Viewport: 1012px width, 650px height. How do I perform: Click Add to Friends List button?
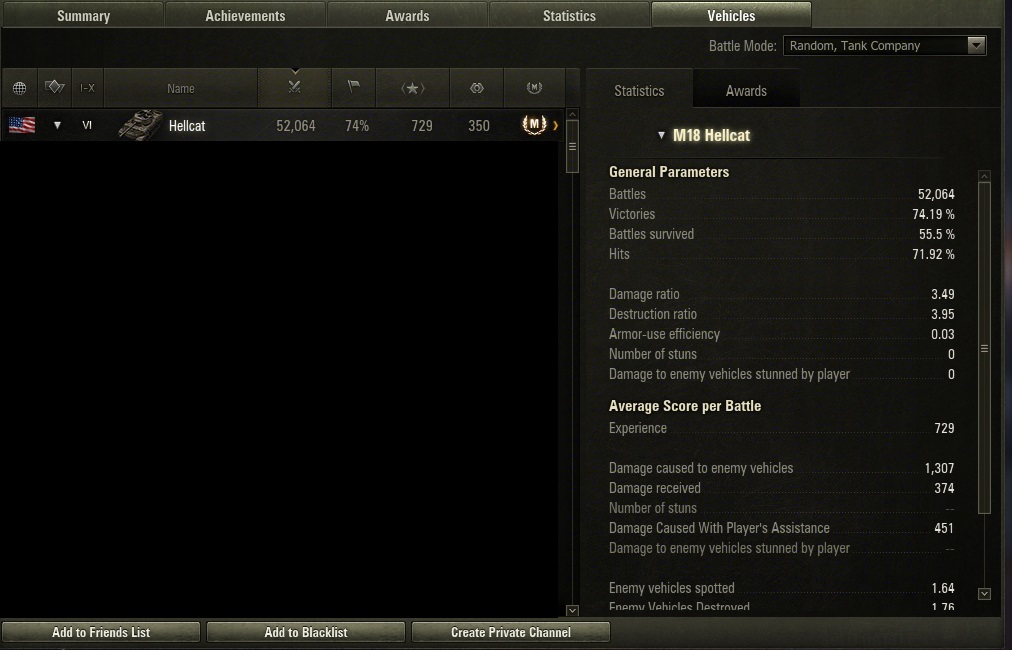tap(101, 633)
